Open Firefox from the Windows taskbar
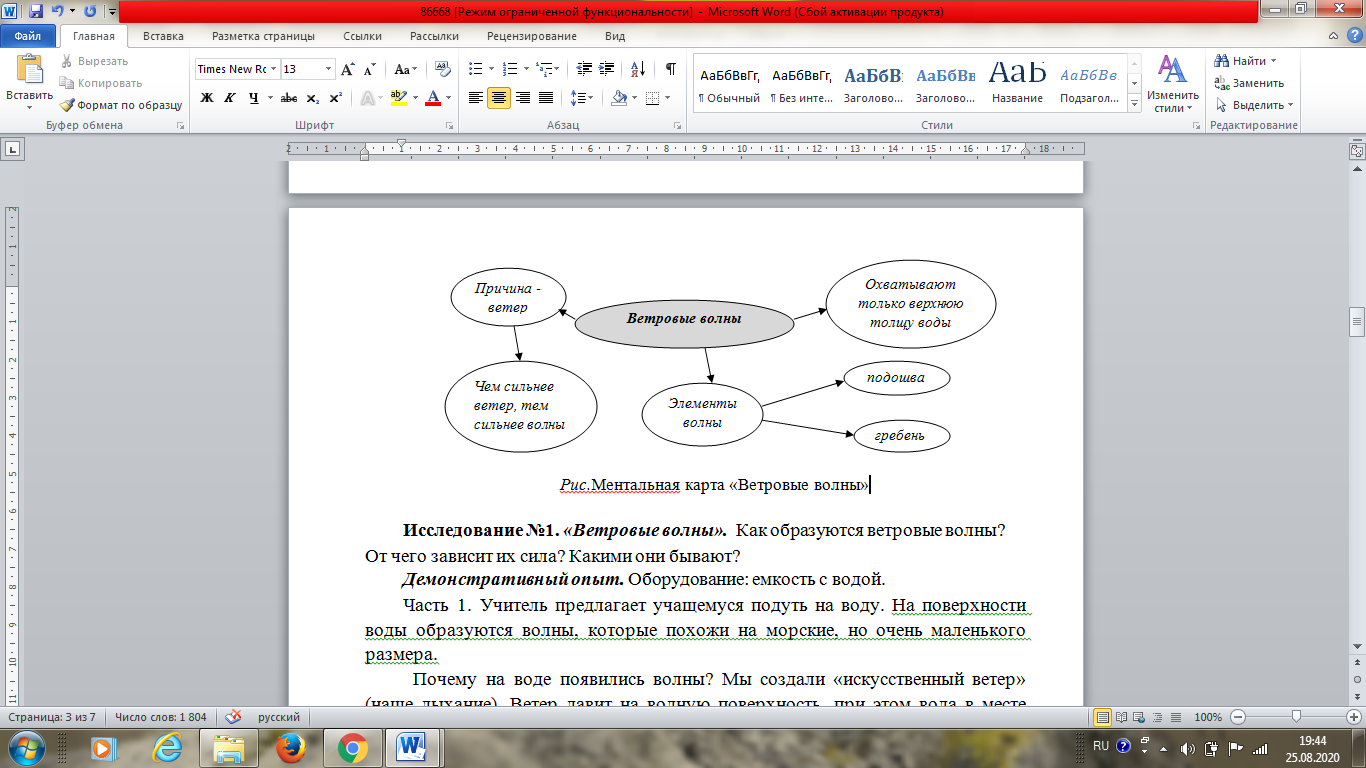The height and width of the screenshot is (768, 1366). (x=292, y=747)
